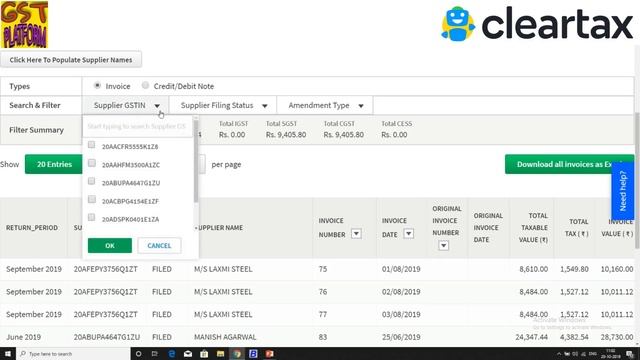Click the invoice value 10,160.00 cell

617,269
